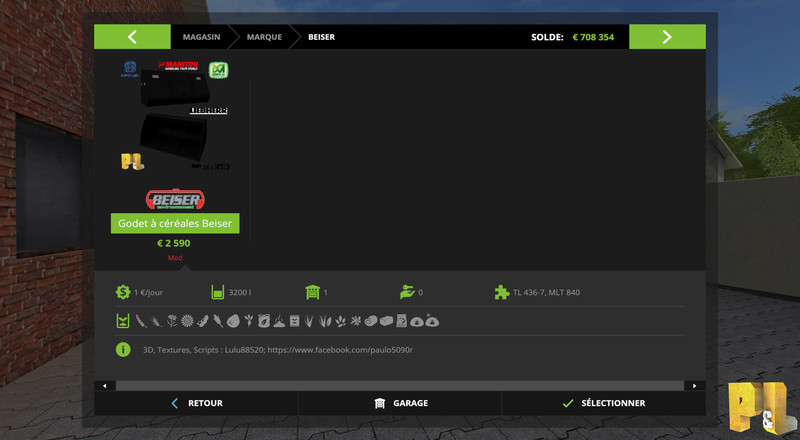The width and height of the screenshot is (800, 440).
Task: Click the green fill-type container icon
Action: coord(123,321)
